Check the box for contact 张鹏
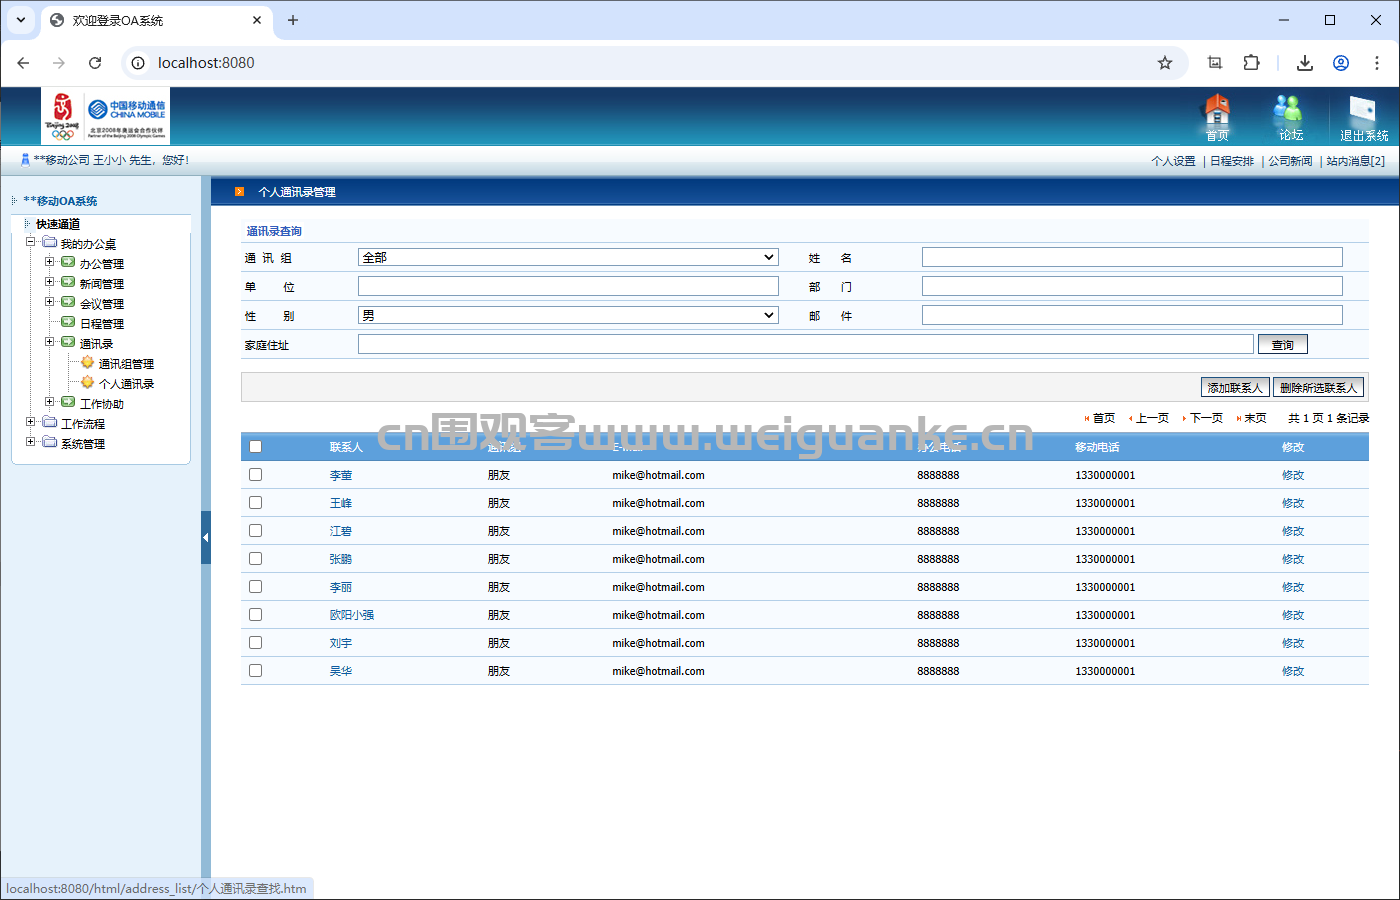Screen dimensions: 1400x900 coord(255,559)
